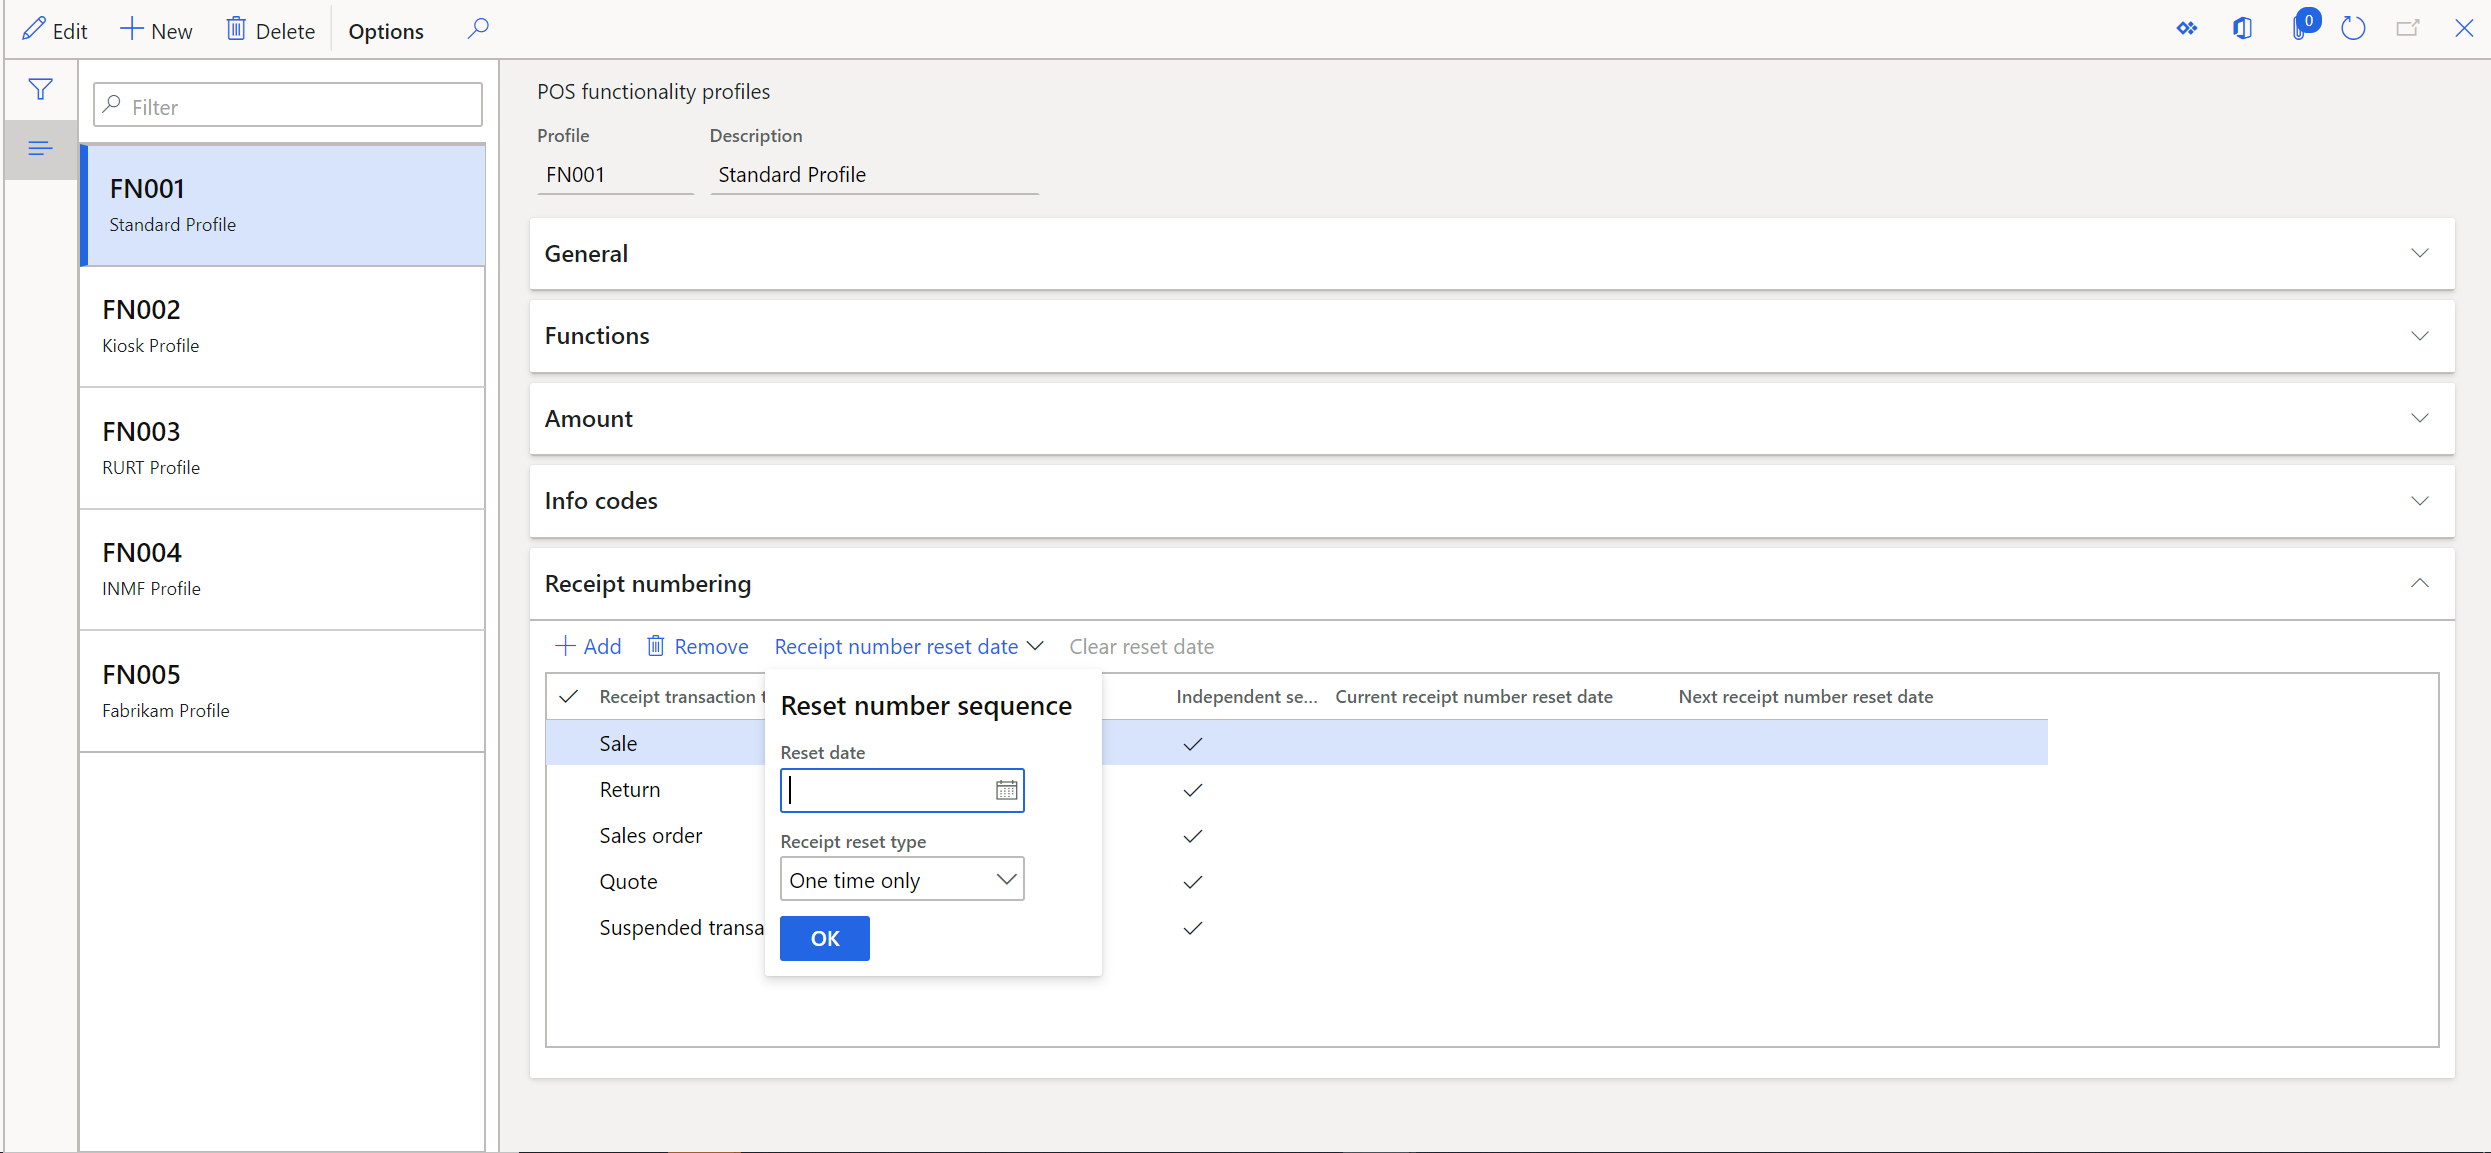Click the calendar picker icon in Reset date
Viewport: 2491px width, 1153px height.
pos(1006,789)
